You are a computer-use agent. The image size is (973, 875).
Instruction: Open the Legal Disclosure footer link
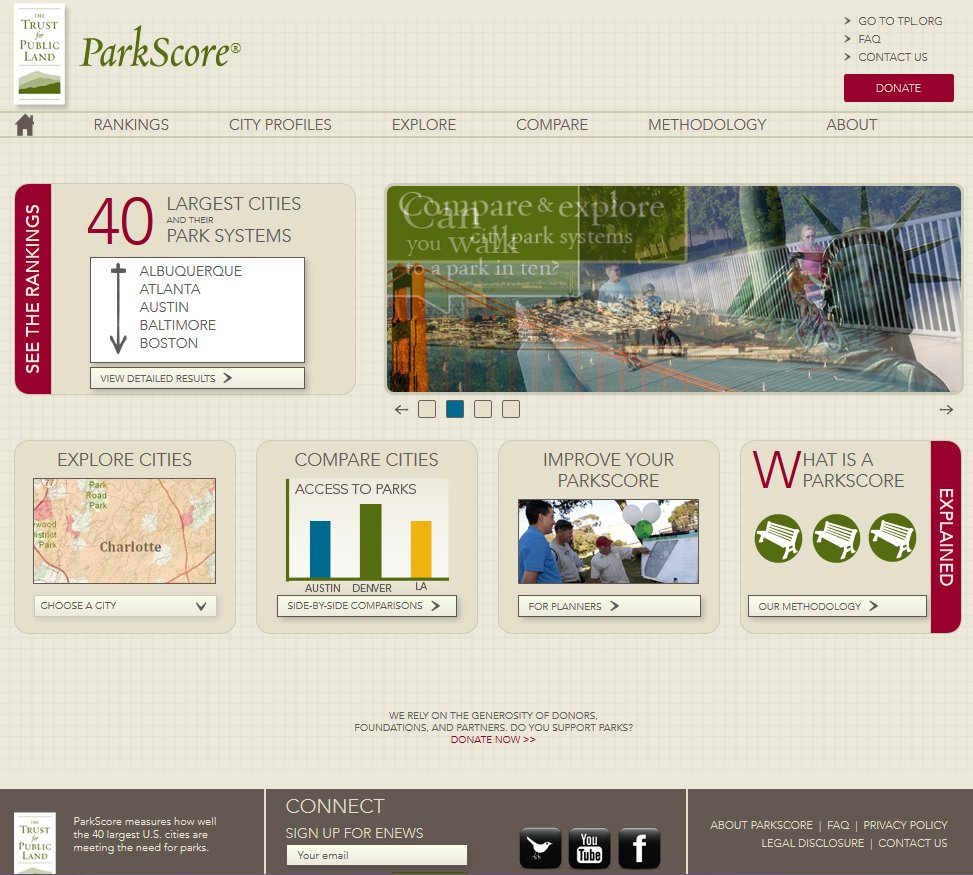[x=813, y=843]
